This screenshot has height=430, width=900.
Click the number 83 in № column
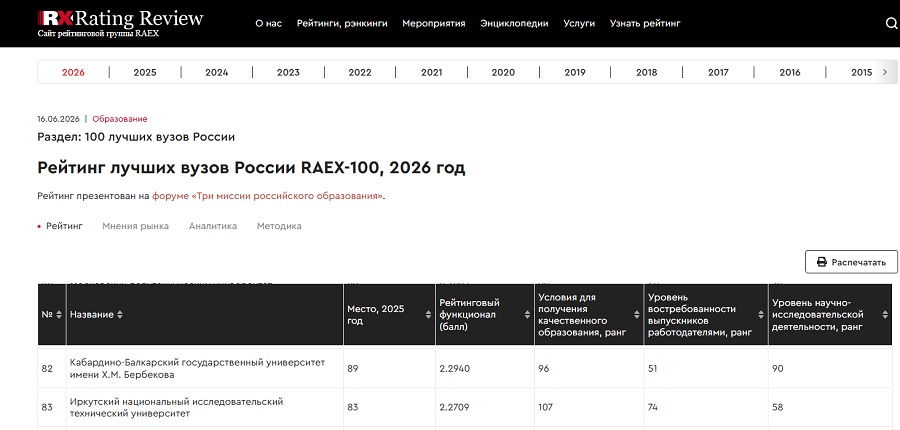coord(47,407)
